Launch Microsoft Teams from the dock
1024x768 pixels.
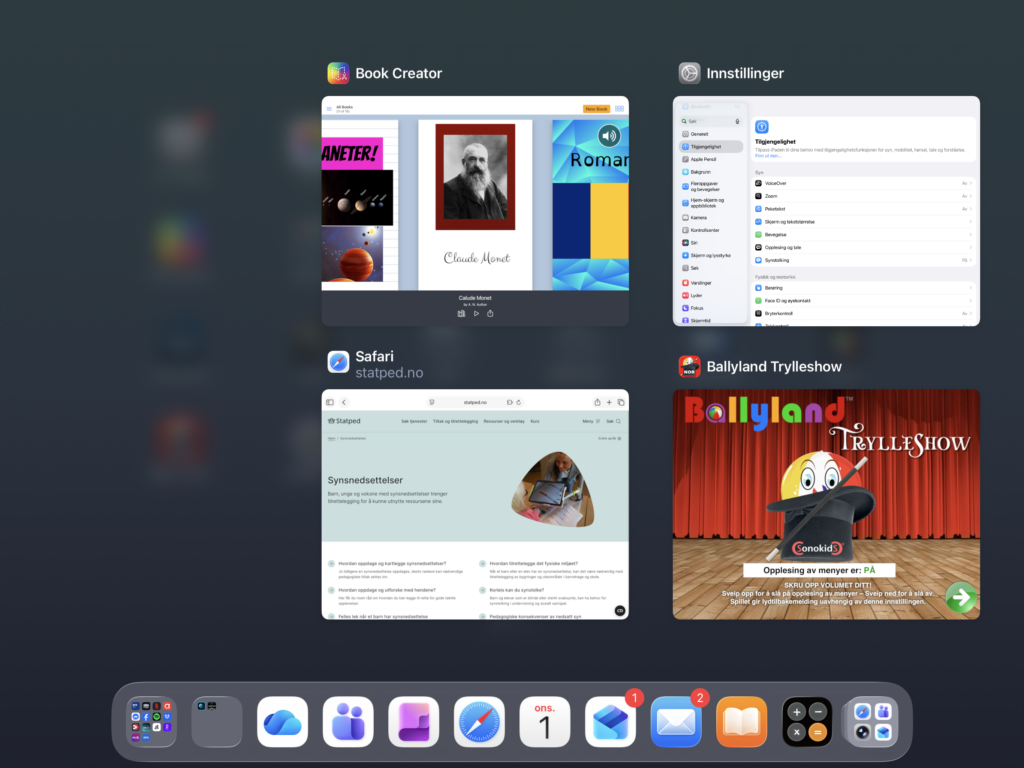tap(348, 722)
